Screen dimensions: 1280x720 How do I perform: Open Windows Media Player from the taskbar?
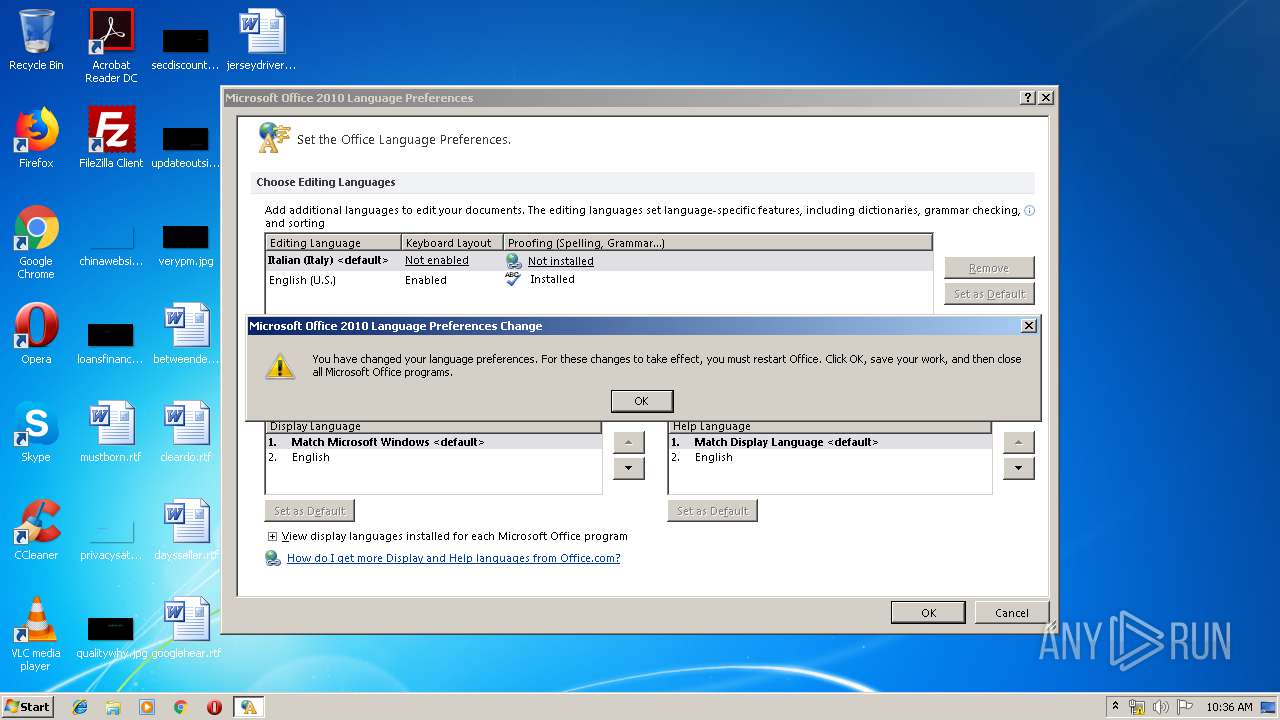click(147, 707)
